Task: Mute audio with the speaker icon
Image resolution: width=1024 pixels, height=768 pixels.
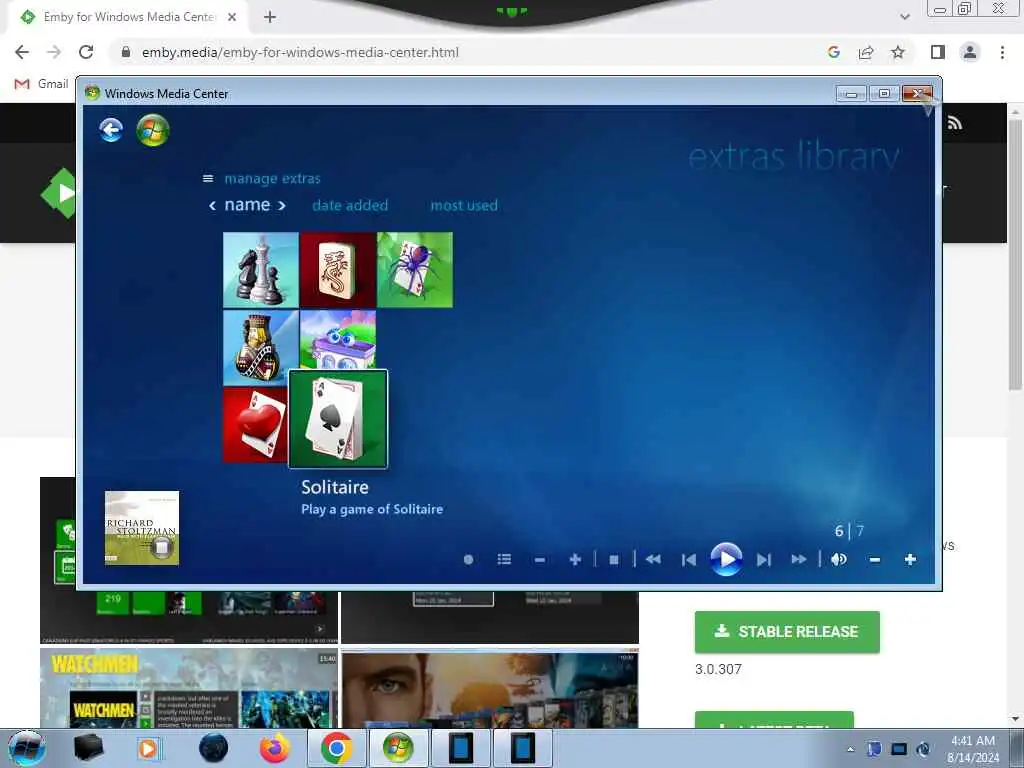Action: point(839,560)
